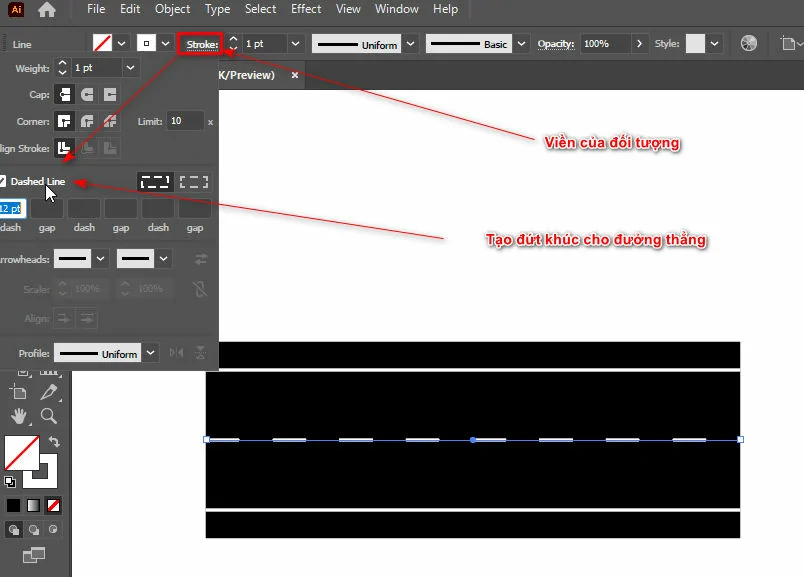
Task: Select preserve exact dash and gap lengths
Action: pos(155,182)
